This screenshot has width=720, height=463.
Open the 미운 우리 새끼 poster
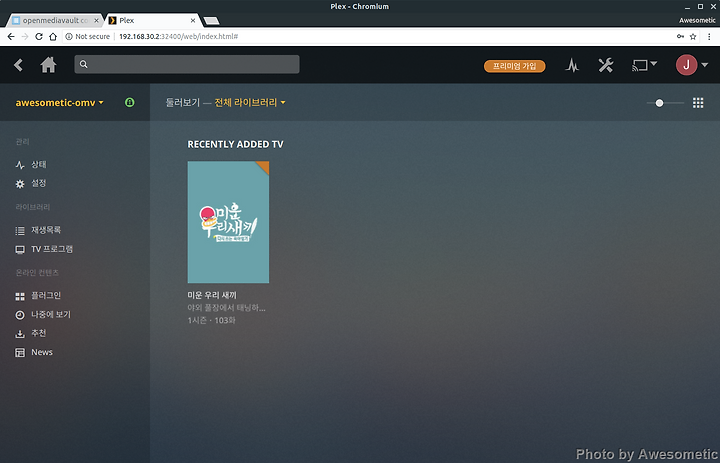coord(228,222)
